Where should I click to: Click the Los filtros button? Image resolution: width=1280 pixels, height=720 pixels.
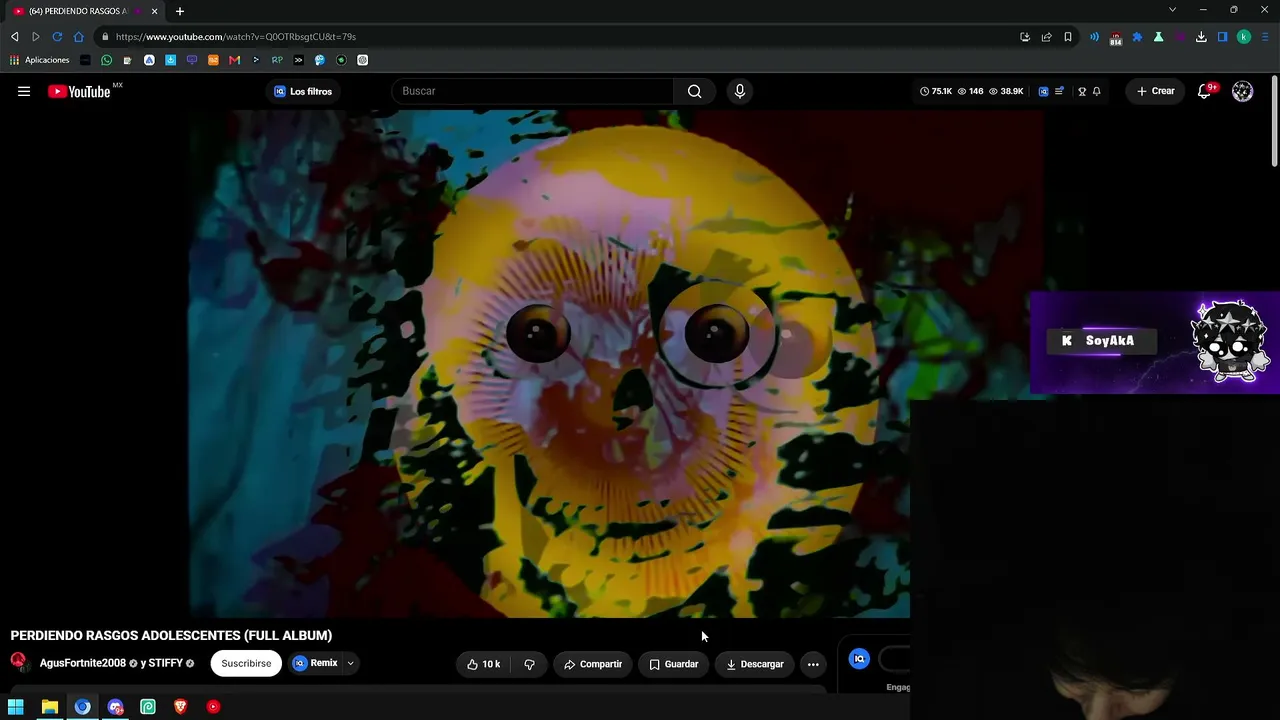(x=303, y=91)
